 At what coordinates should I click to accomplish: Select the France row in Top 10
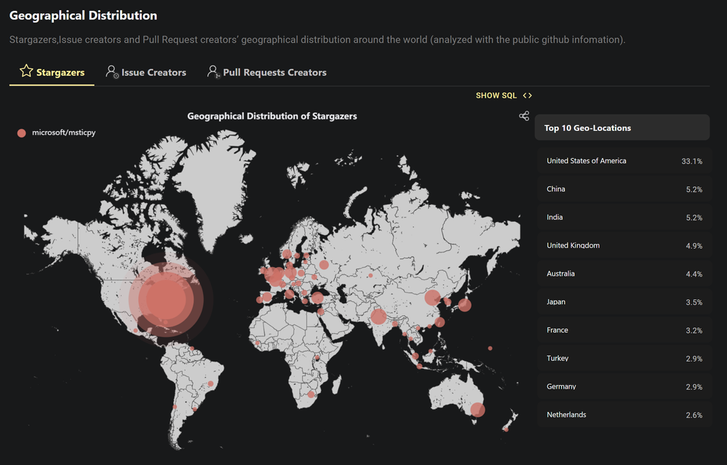(x=624, y=330)
